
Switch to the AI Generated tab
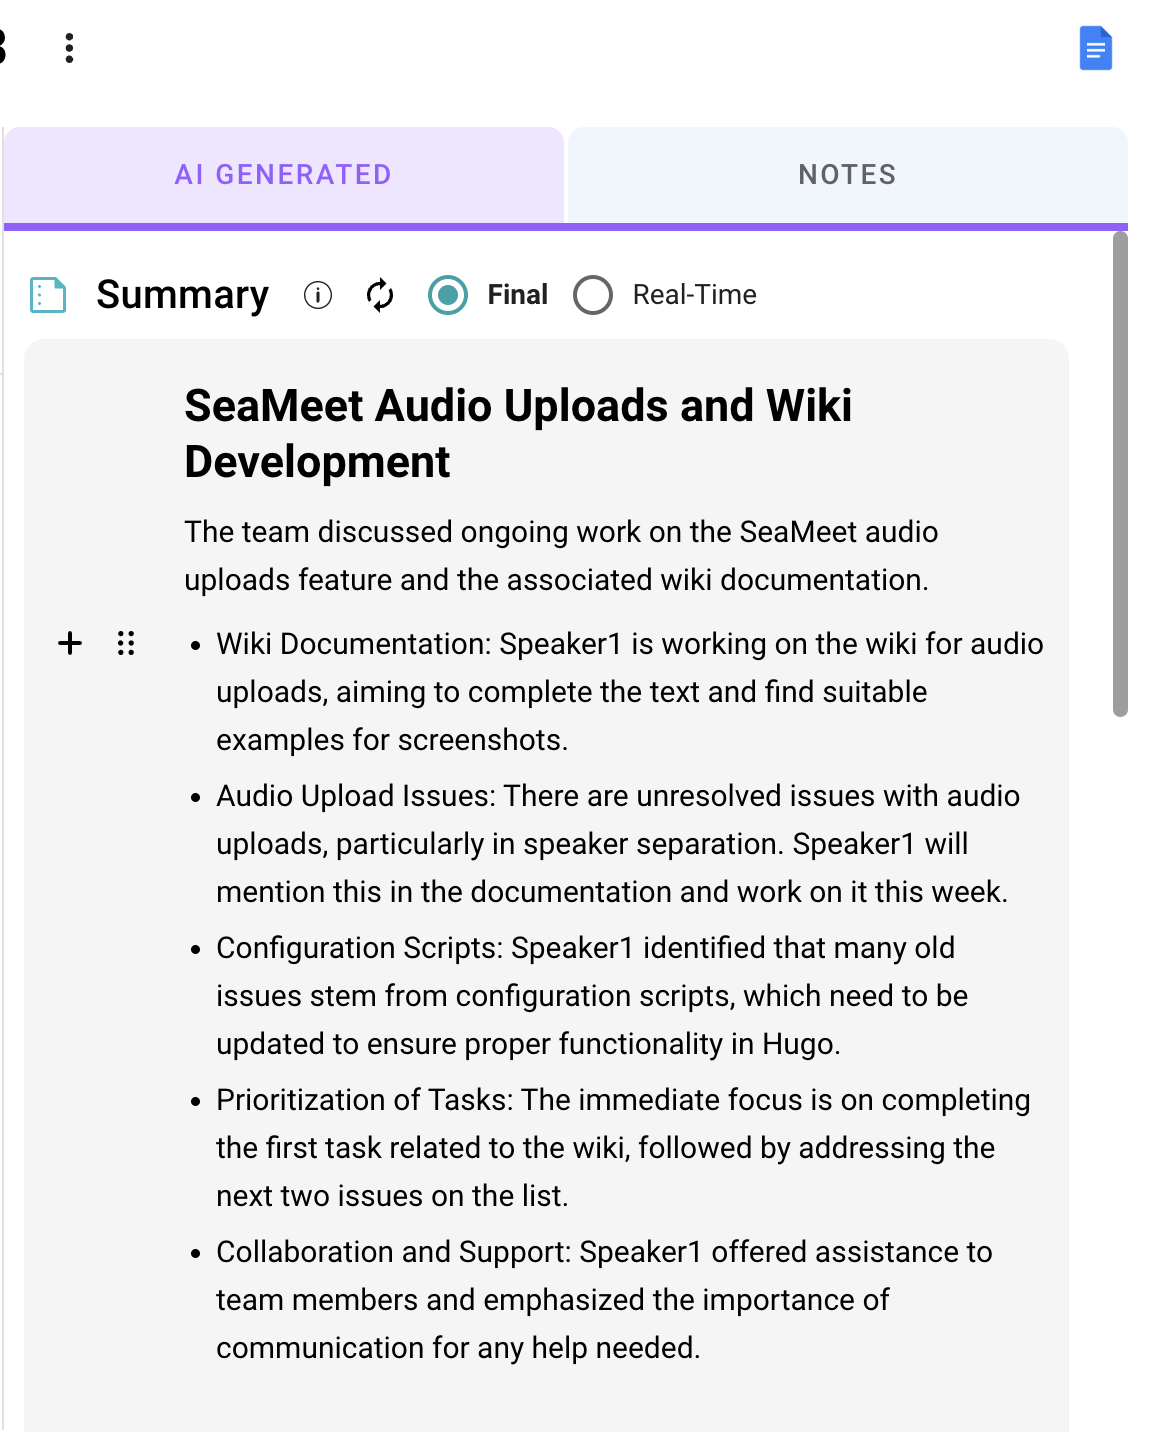(283, 175)
